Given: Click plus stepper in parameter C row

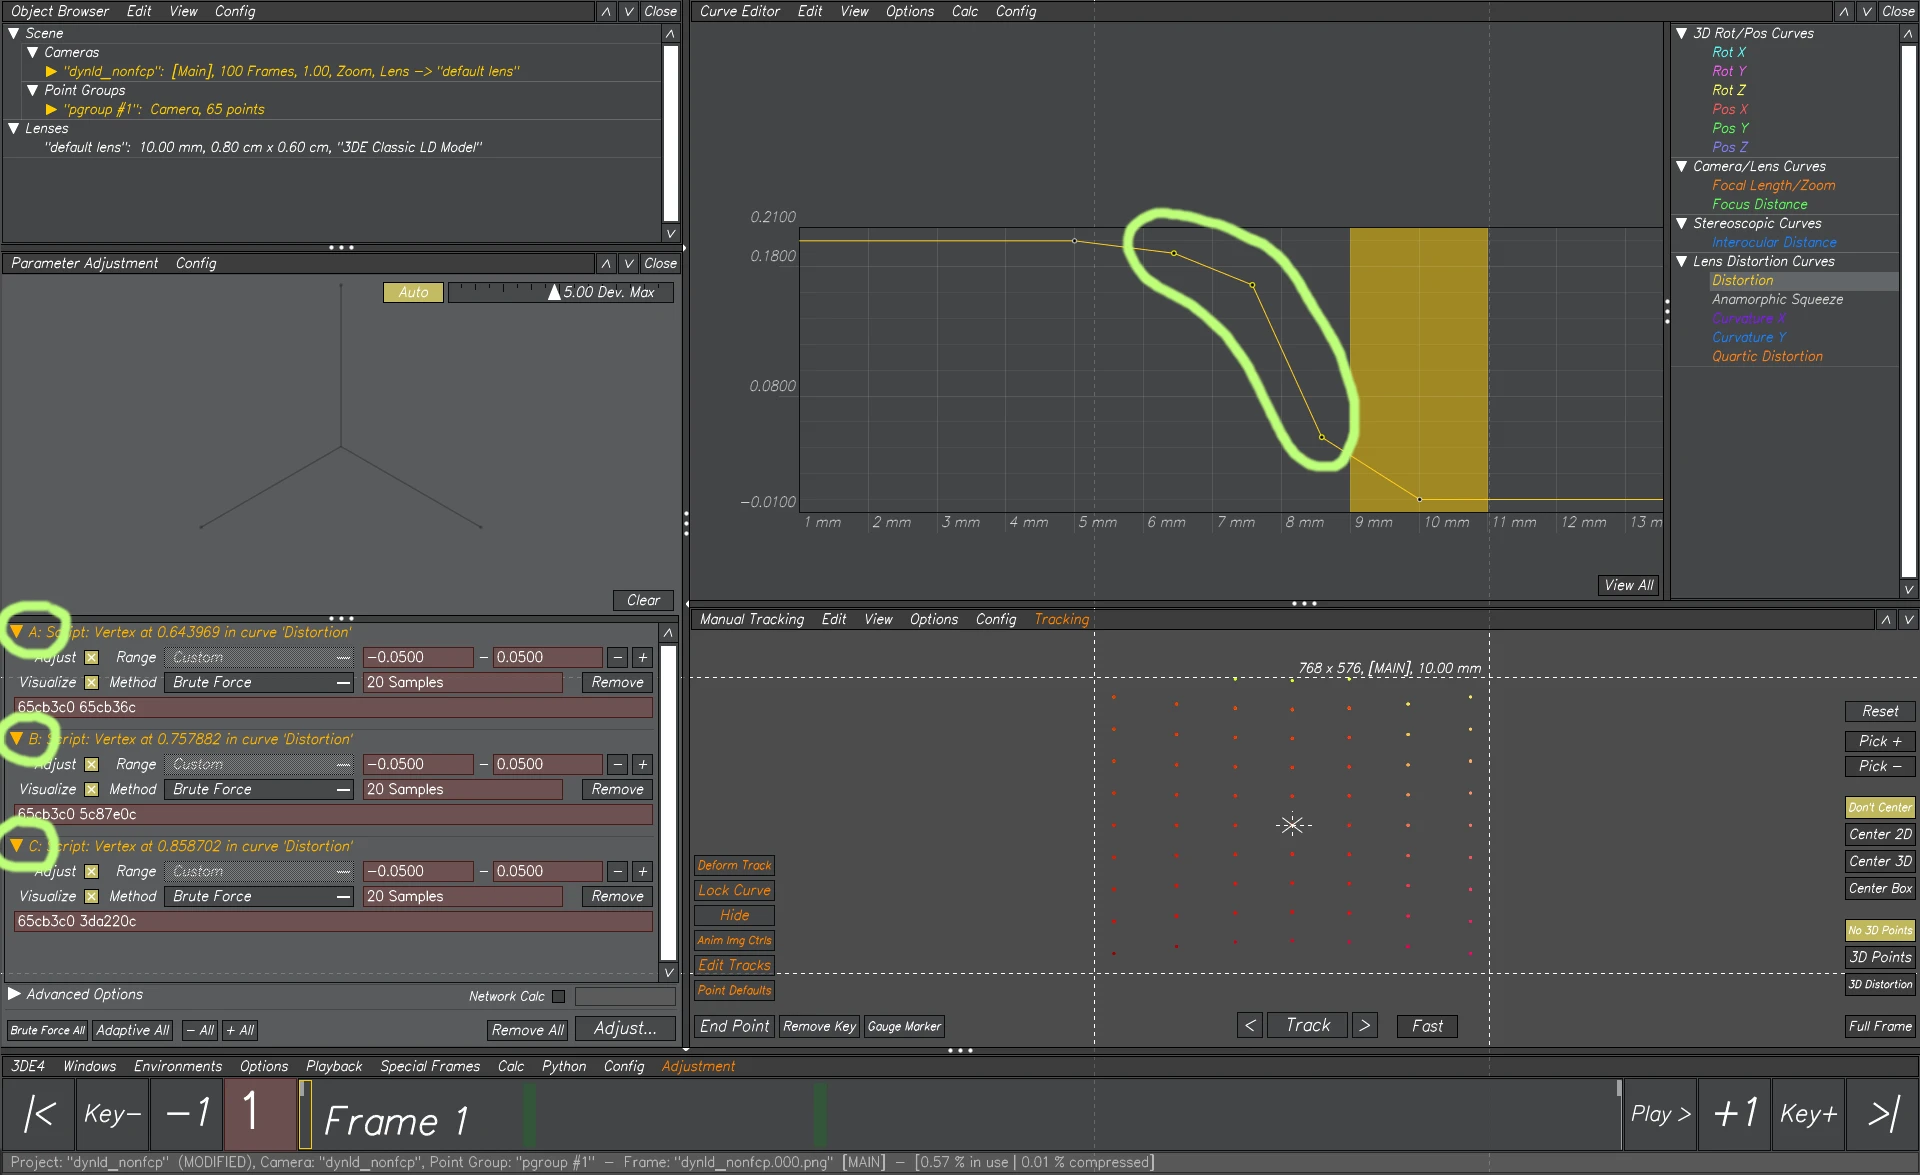Looking at the screenshot, I should tap(643, 871).
